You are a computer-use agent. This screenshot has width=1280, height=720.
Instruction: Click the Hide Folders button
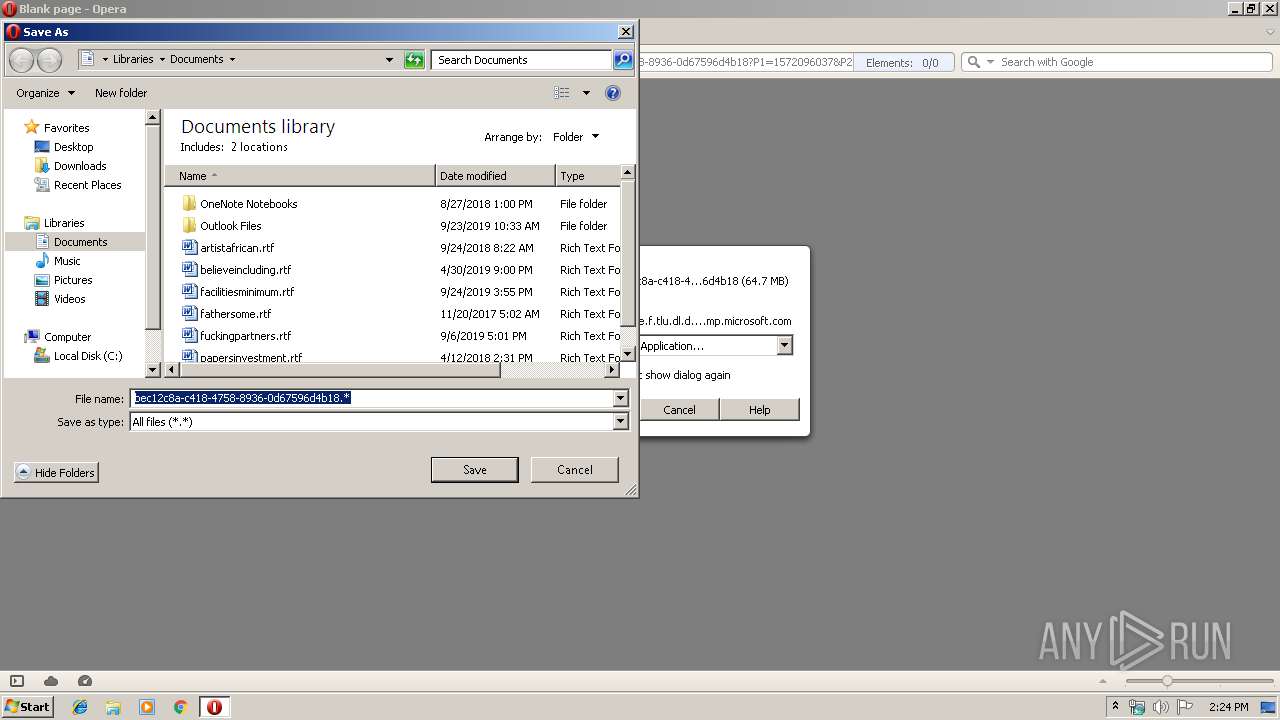click(x=57, y=473)
